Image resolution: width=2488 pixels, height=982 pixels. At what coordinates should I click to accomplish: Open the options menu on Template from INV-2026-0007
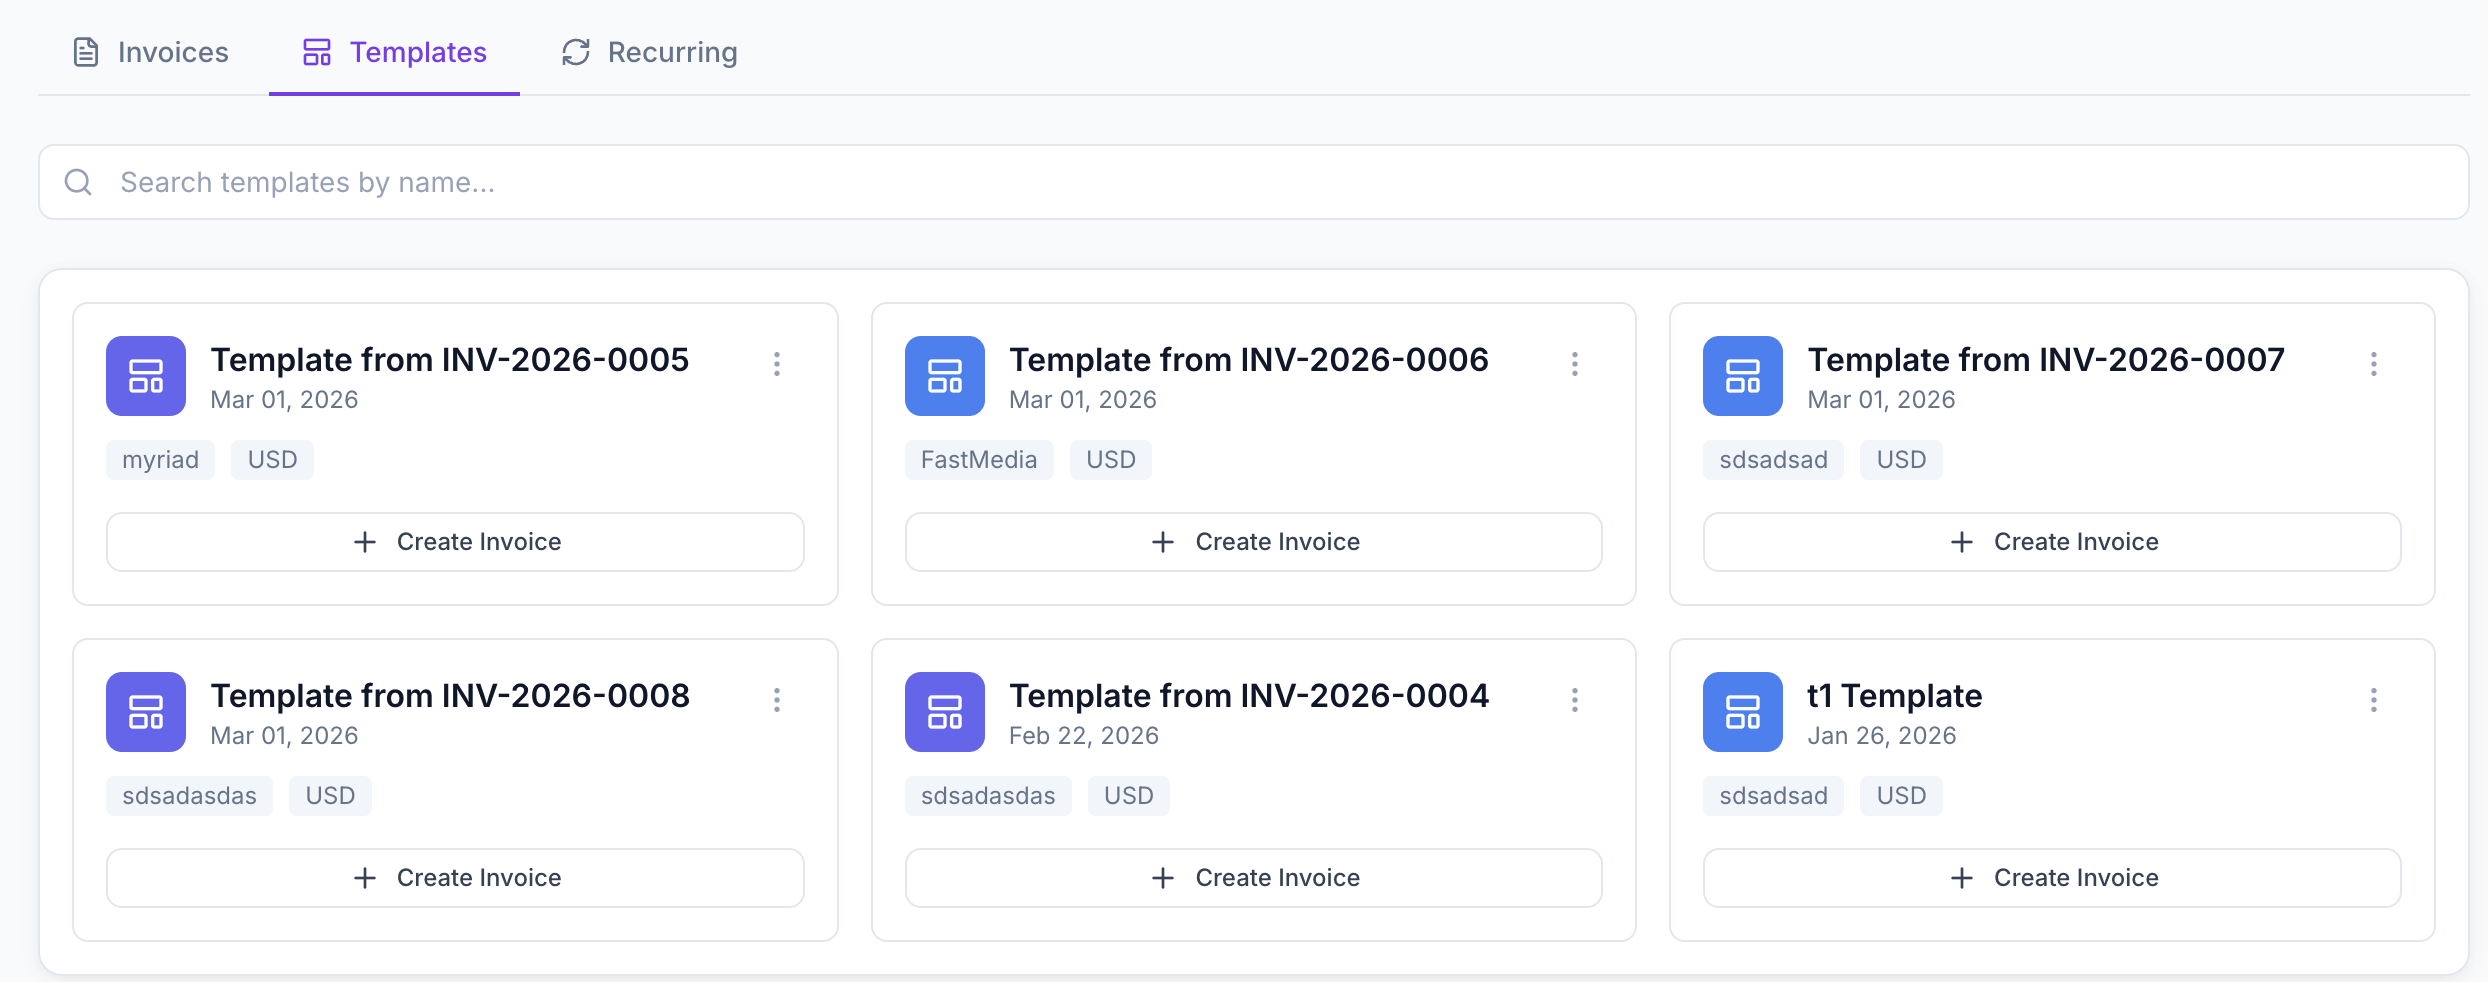point(2374,364)
